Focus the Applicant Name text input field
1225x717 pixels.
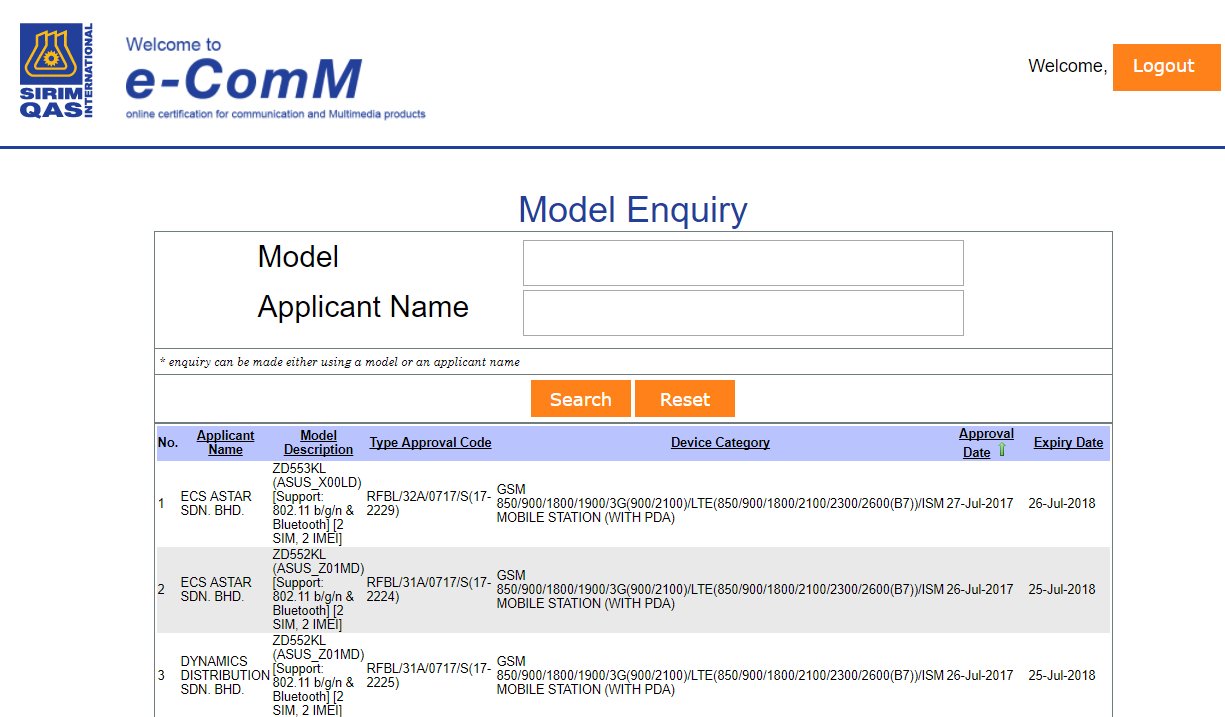tap(742, 313)
